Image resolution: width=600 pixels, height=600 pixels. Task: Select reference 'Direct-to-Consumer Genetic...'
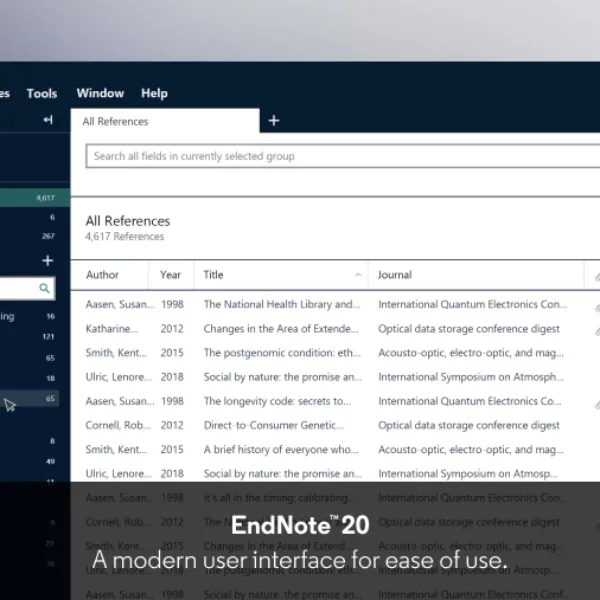click(x=274, y=425)
